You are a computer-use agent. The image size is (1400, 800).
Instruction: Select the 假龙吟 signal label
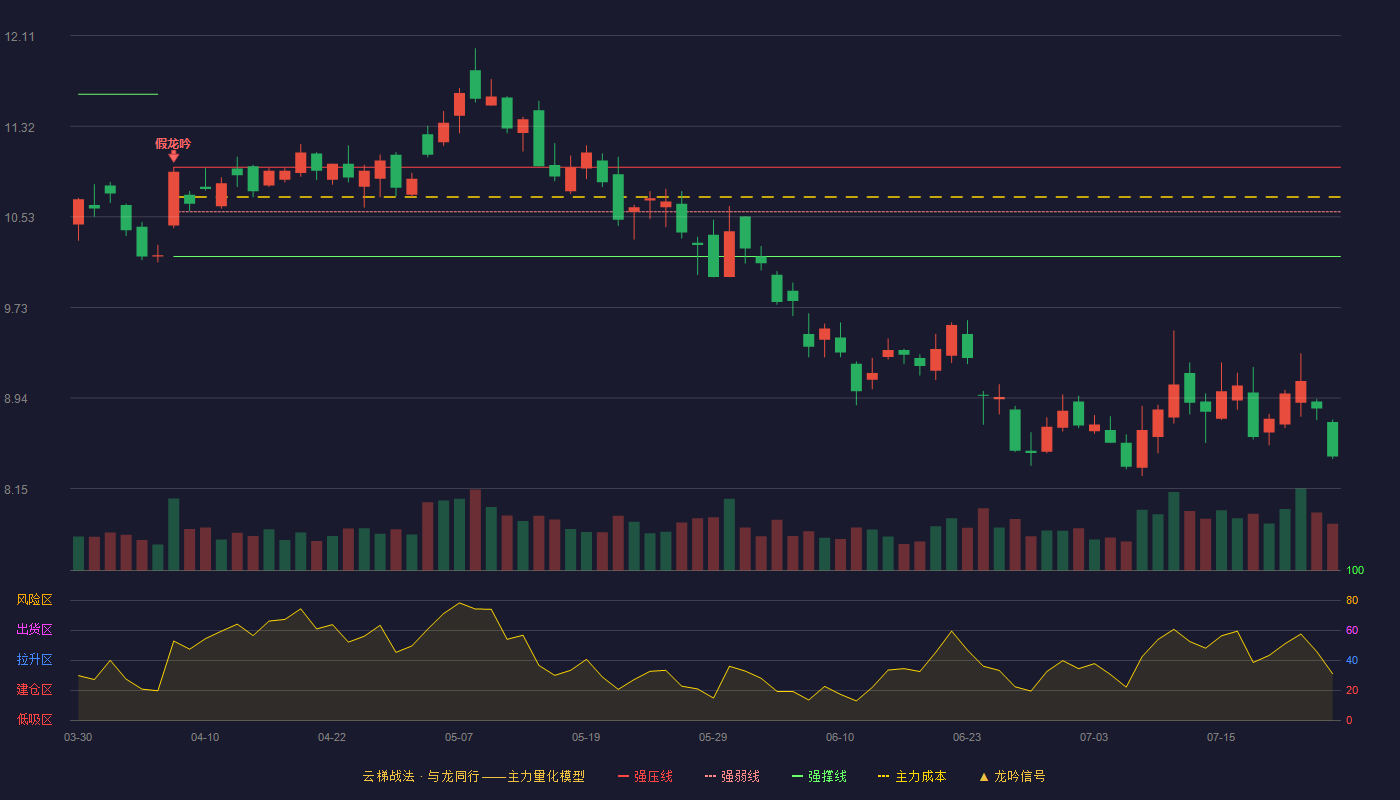pos(173,144)
